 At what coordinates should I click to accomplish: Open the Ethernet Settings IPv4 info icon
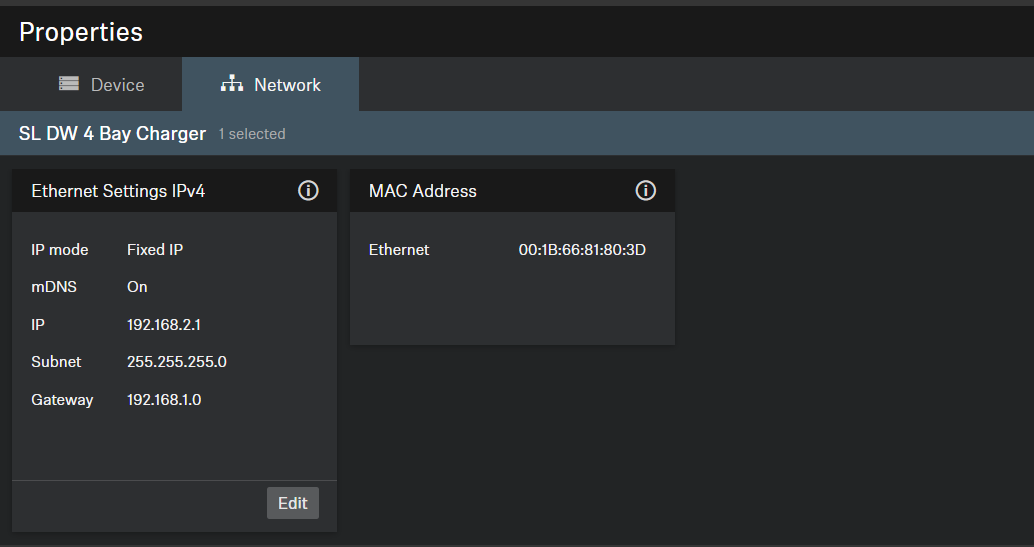point(308,191)
